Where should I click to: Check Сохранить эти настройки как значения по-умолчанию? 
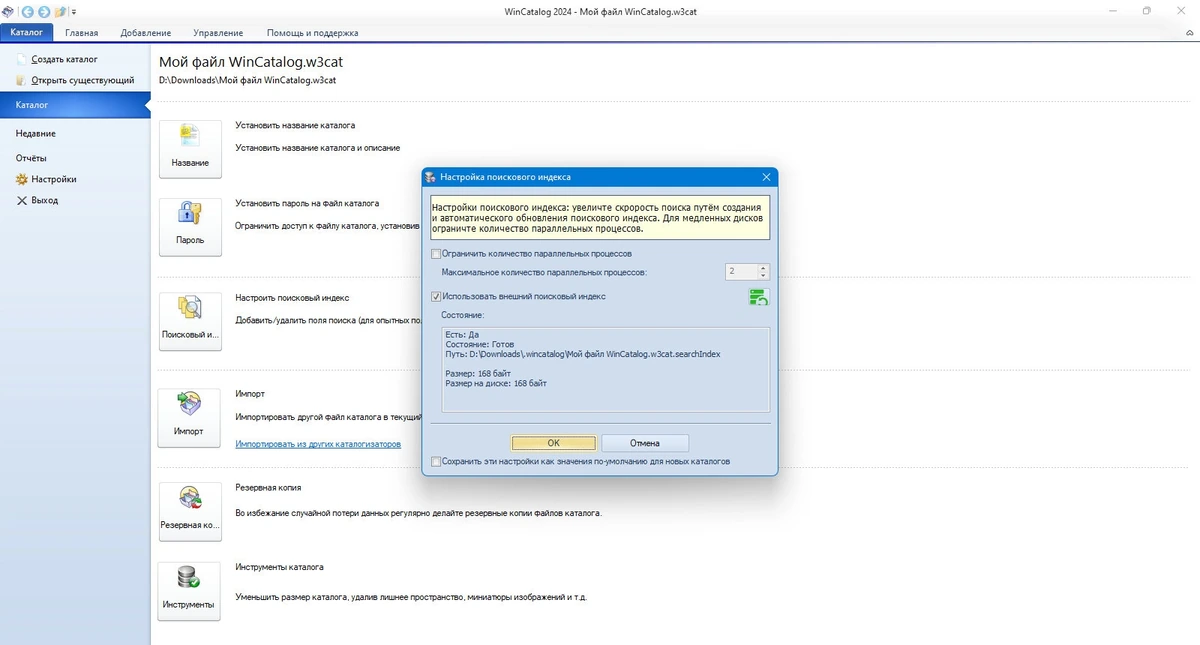coord(436,462)
